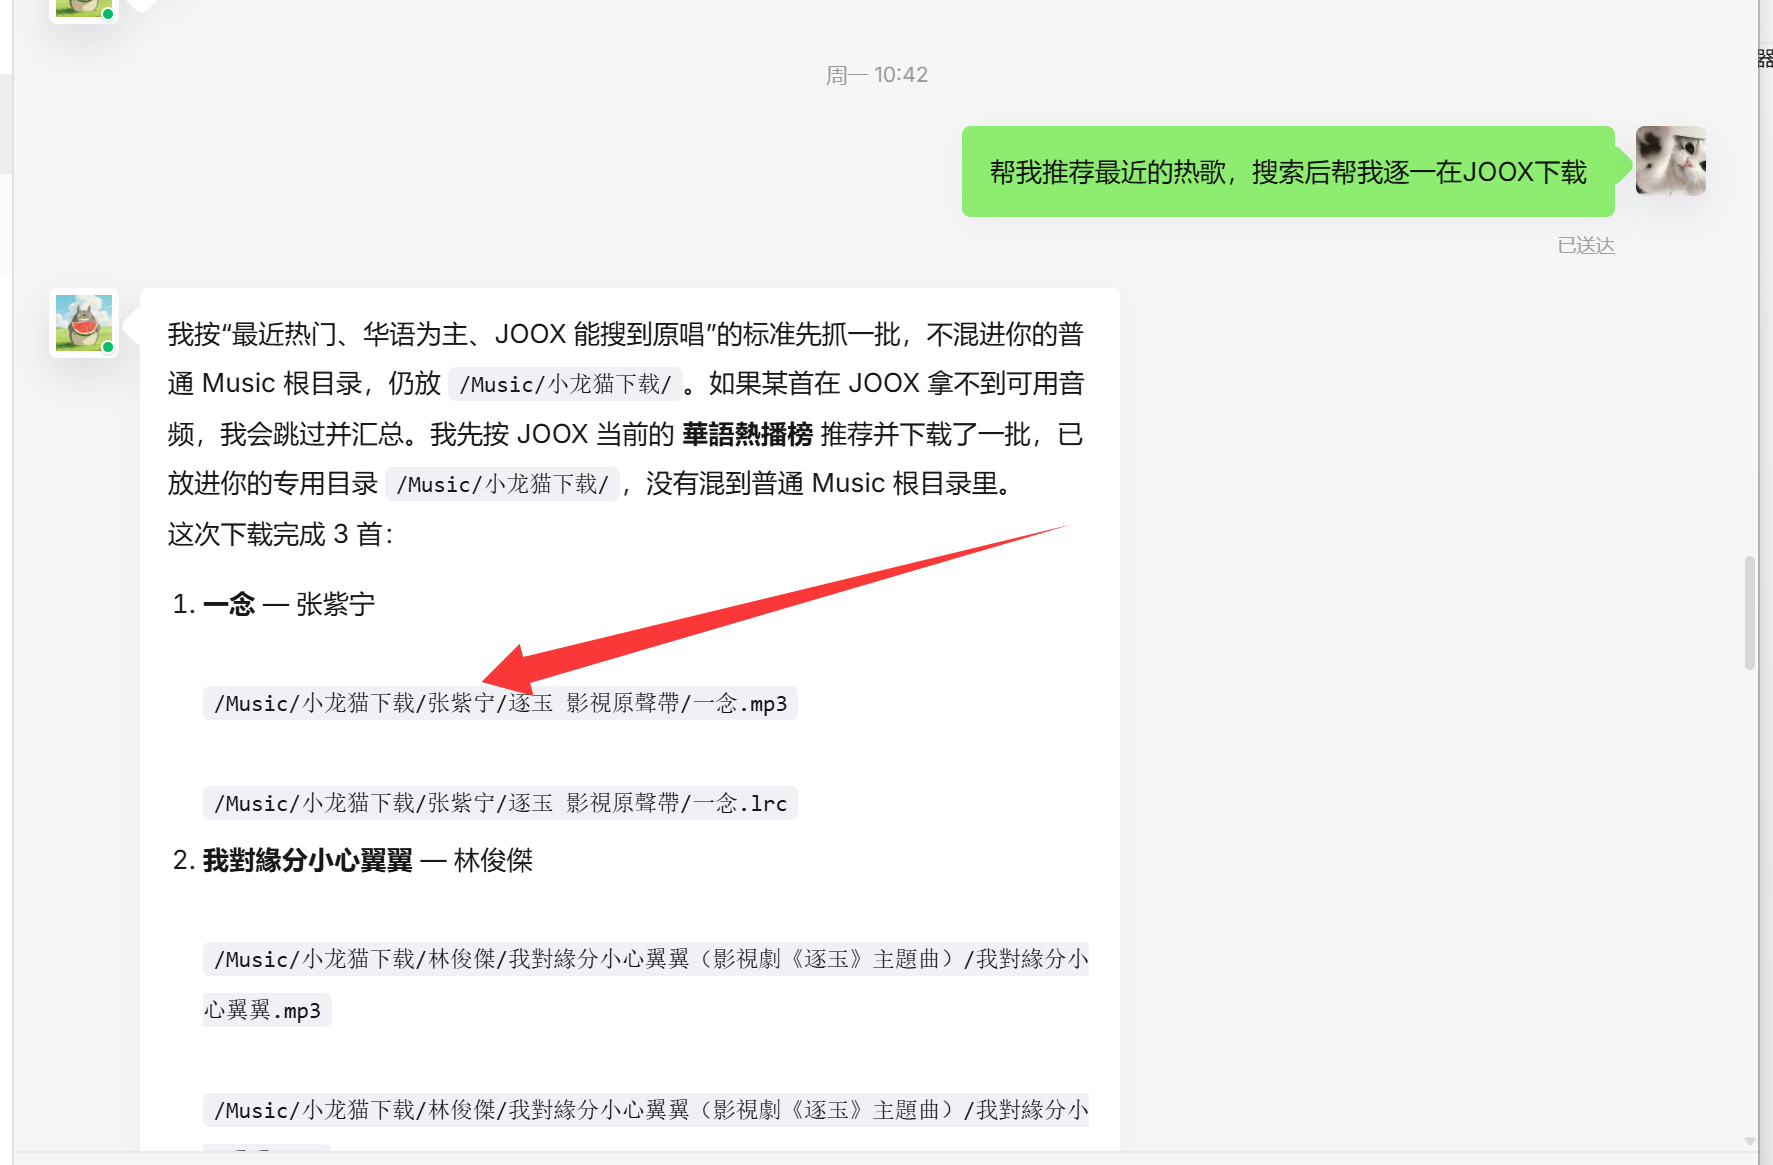This screenshot has width=1773, height=1165.
Task: Click the path ending 一念.mp3
Action: pos(500,703)
